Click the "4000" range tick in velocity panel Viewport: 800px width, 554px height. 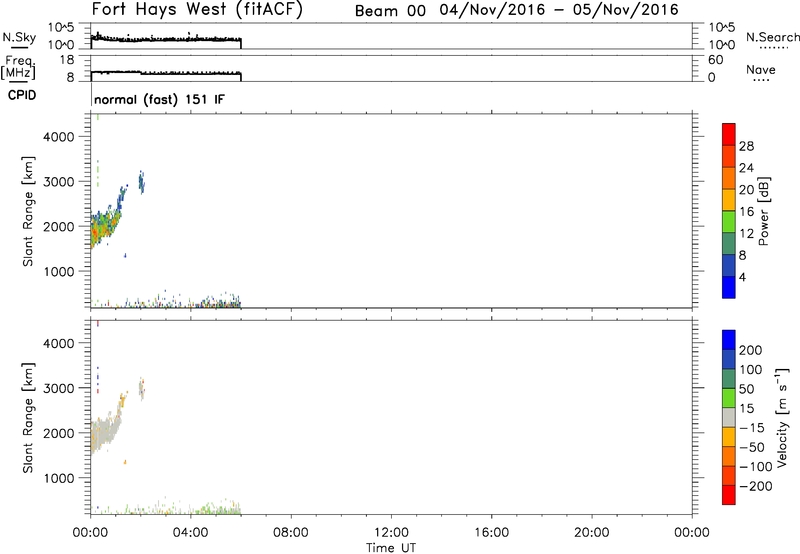coord(58,343)
